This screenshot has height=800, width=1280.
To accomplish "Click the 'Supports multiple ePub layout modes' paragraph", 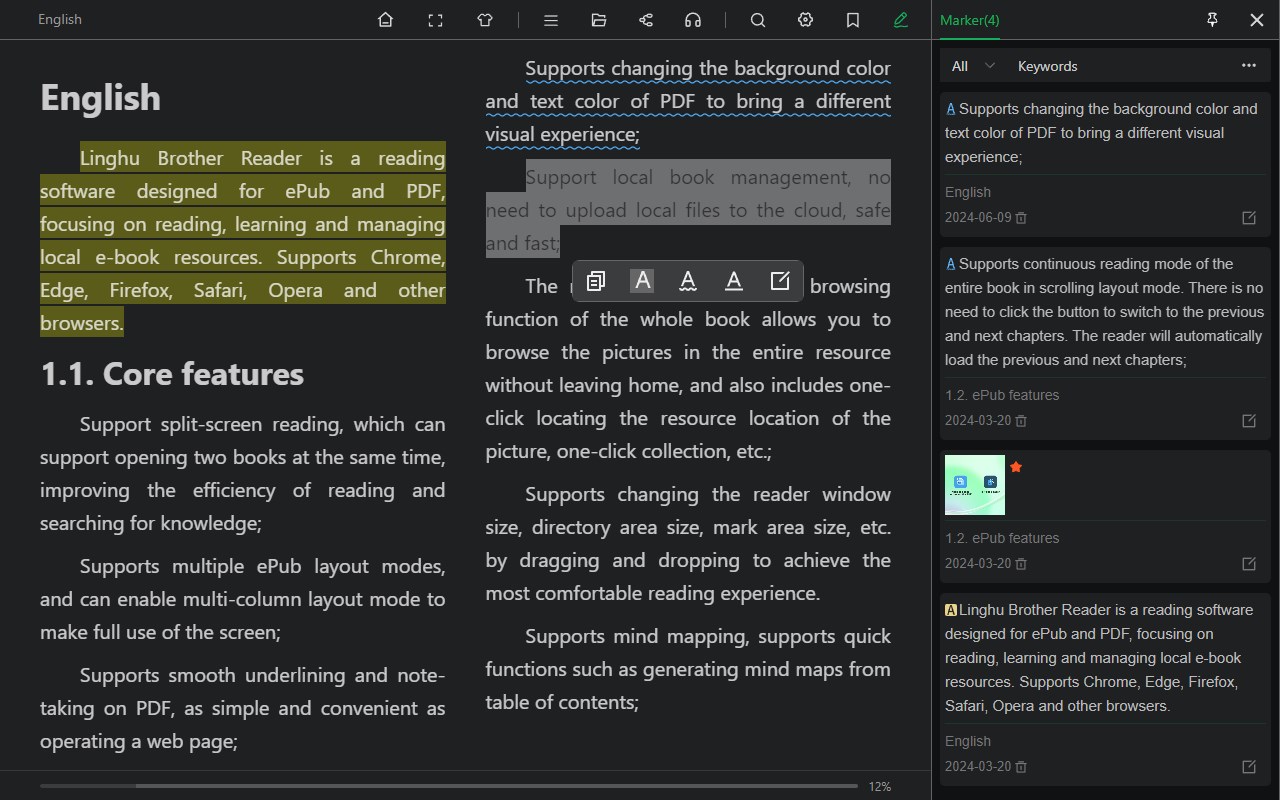I will pyautogui.click(x=243, y=599).
